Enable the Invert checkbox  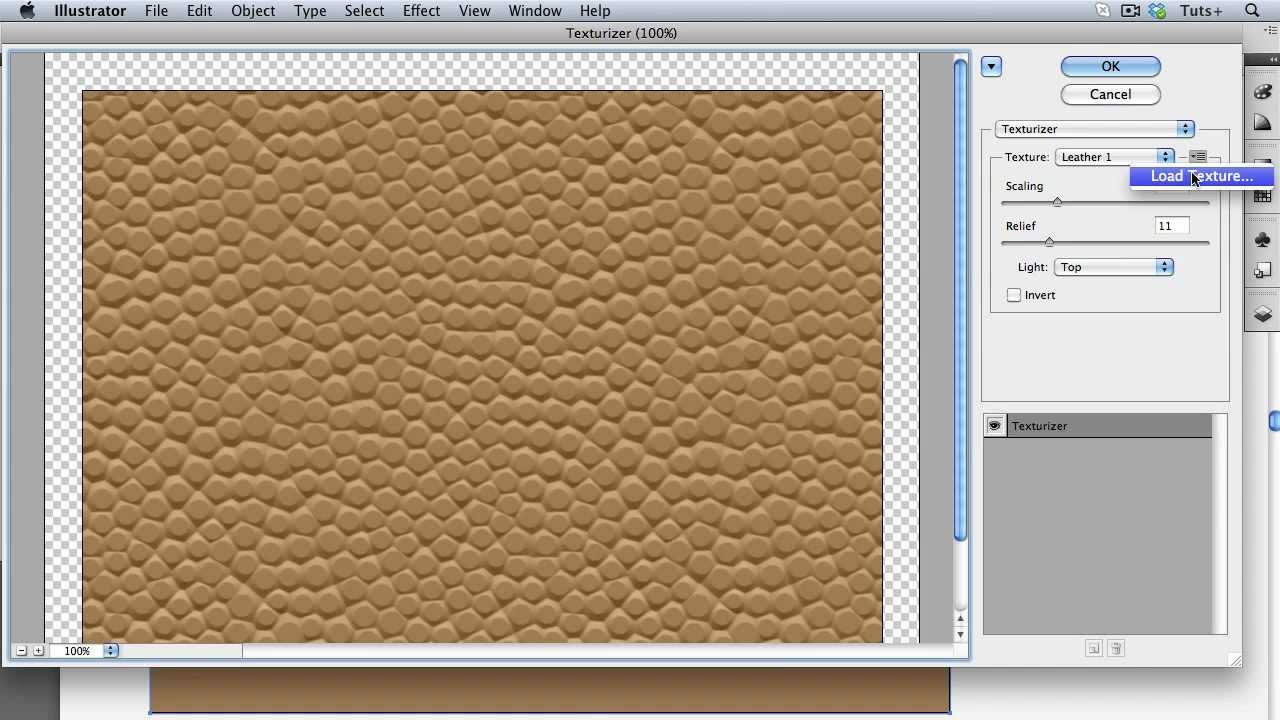(1014, 295)
